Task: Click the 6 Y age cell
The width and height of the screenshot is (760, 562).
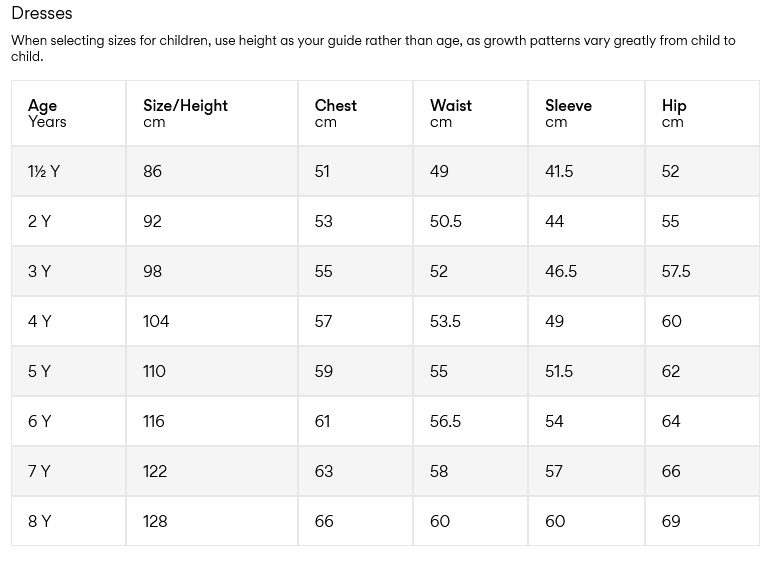Action: (x=39, y=421)
